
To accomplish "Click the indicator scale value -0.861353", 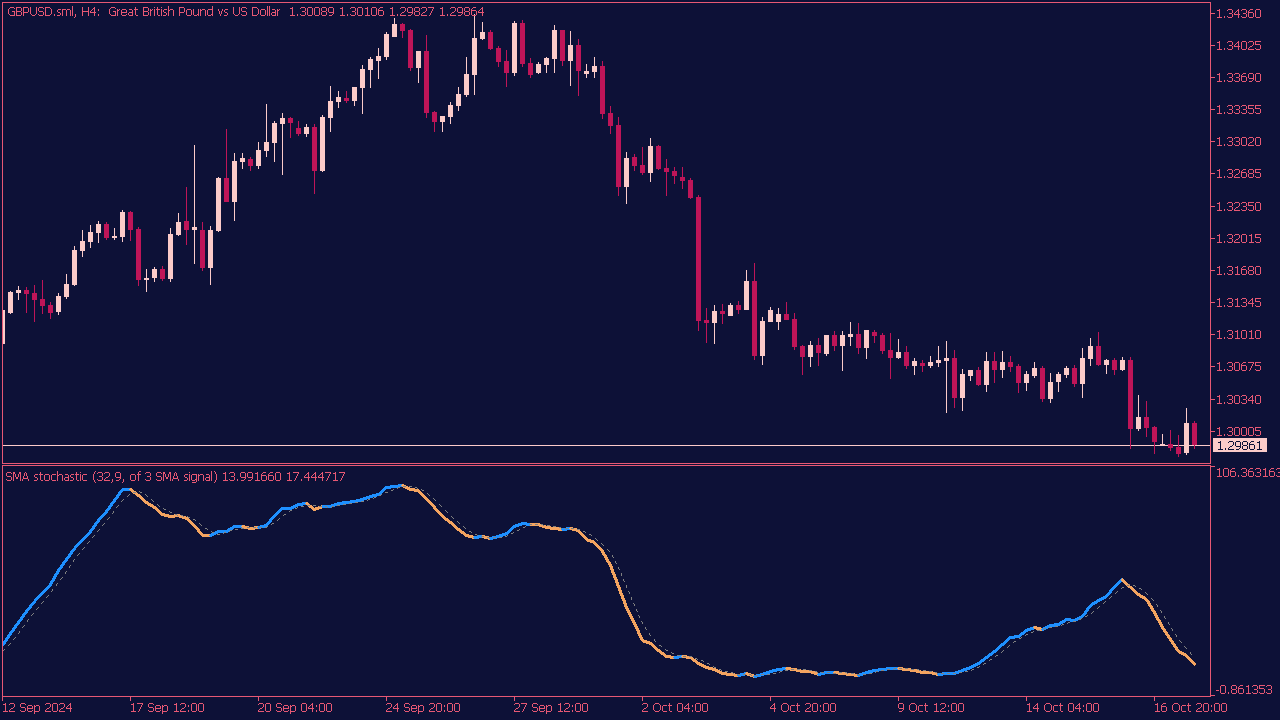I will [1244, 690].
